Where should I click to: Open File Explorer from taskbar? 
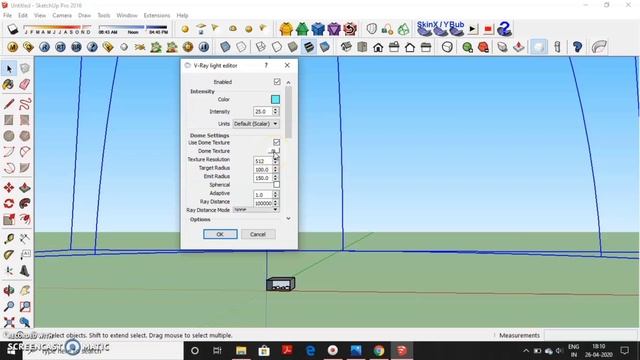(241, 351)
